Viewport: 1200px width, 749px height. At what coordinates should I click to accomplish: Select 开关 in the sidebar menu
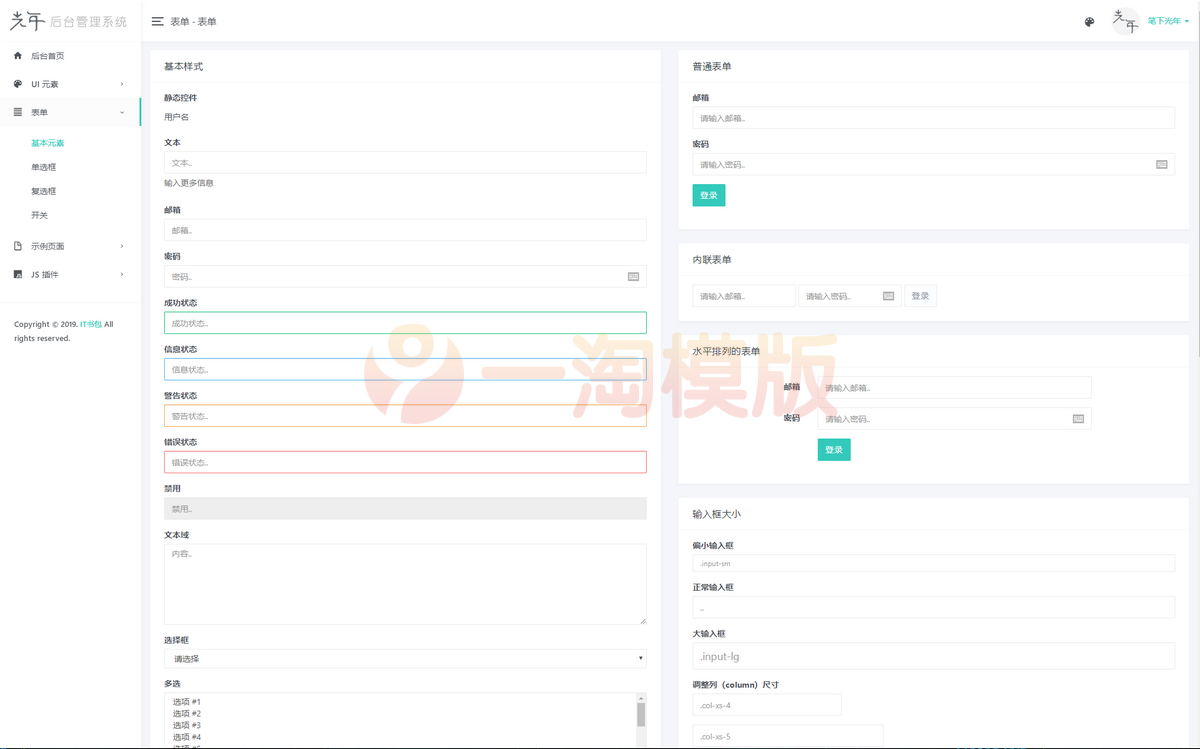(x=38, y=214)
